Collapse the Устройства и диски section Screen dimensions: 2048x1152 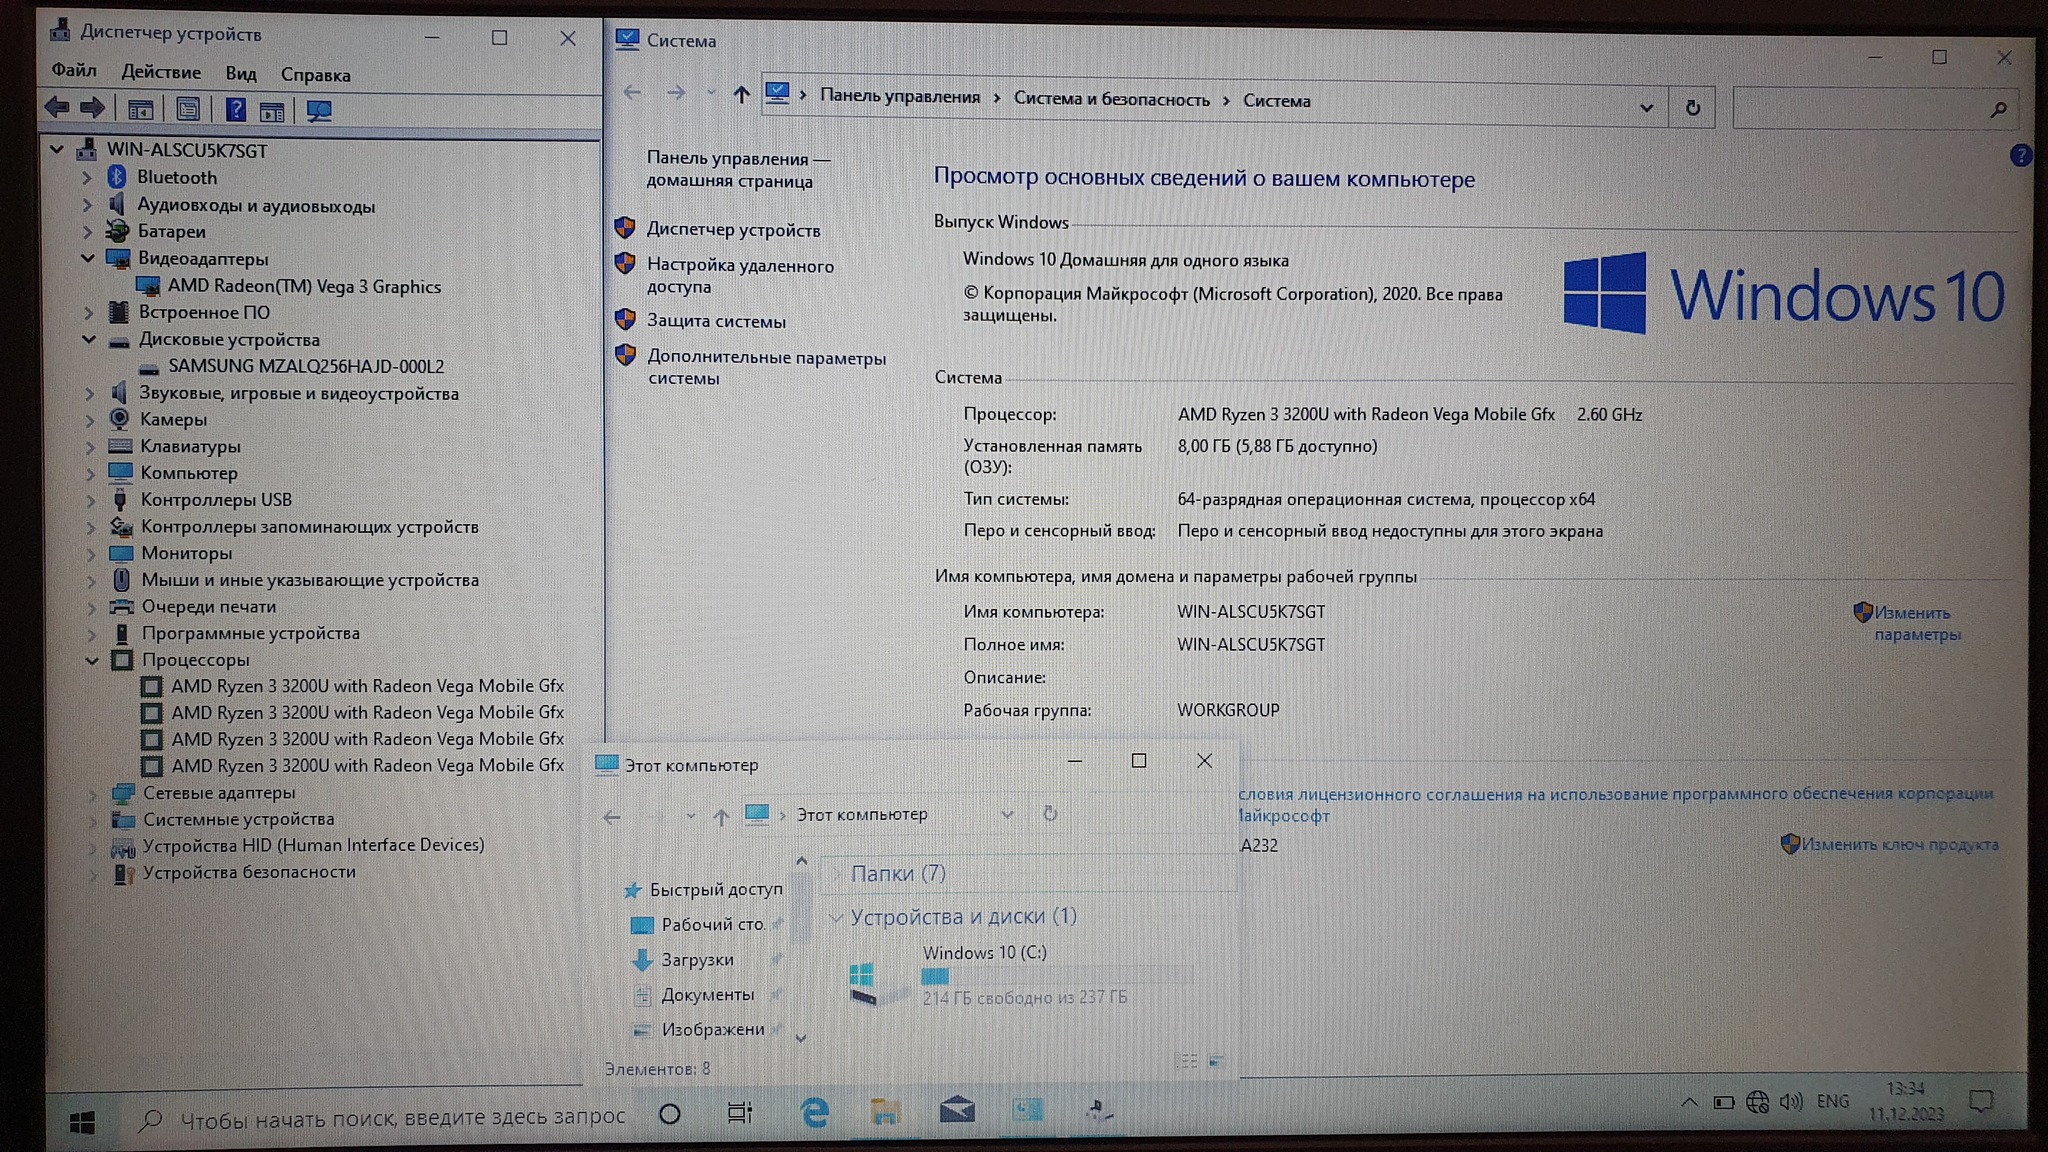[x=836, y=917]
